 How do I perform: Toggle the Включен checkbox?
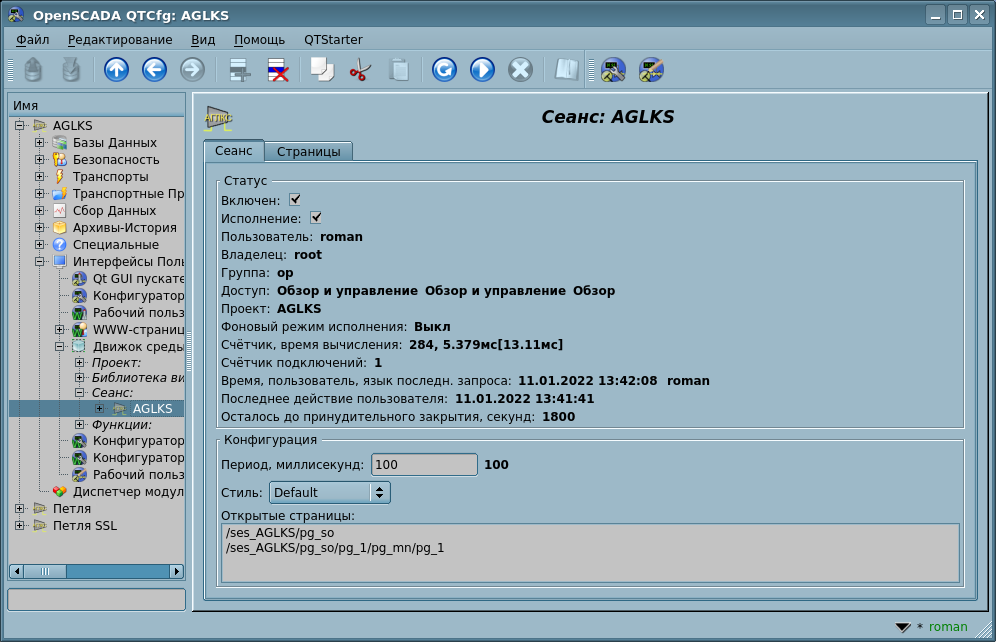click(295, 200)
